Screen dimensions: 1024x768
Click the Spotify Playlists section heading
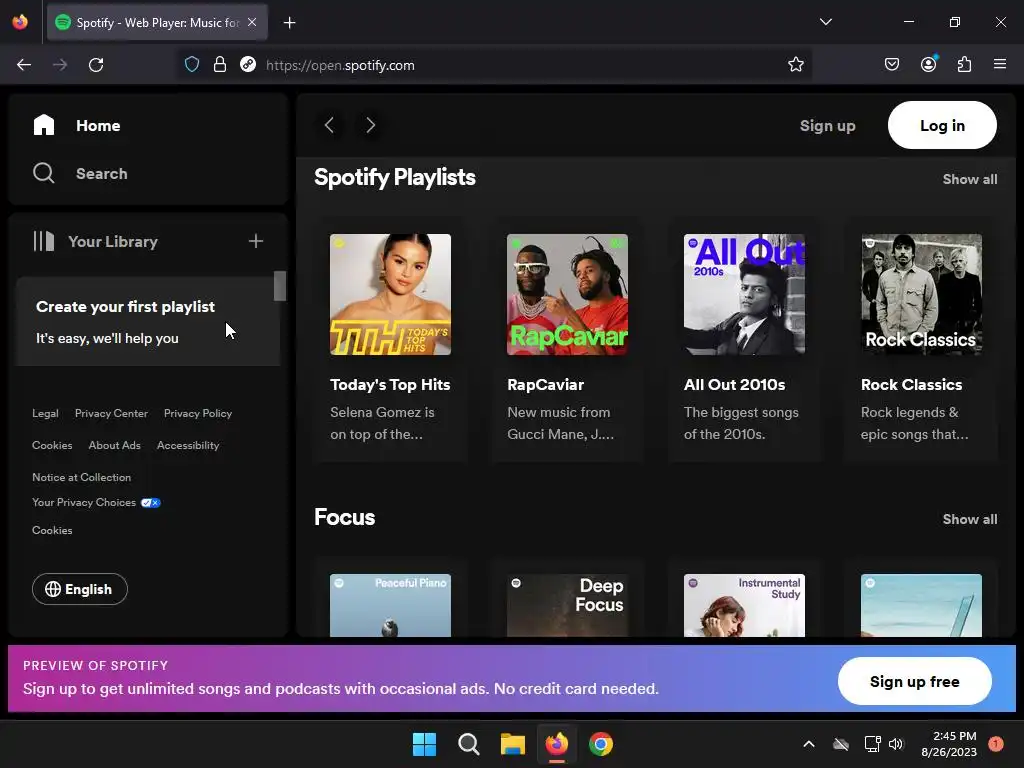pyautogui.click(x=395, y=178)
